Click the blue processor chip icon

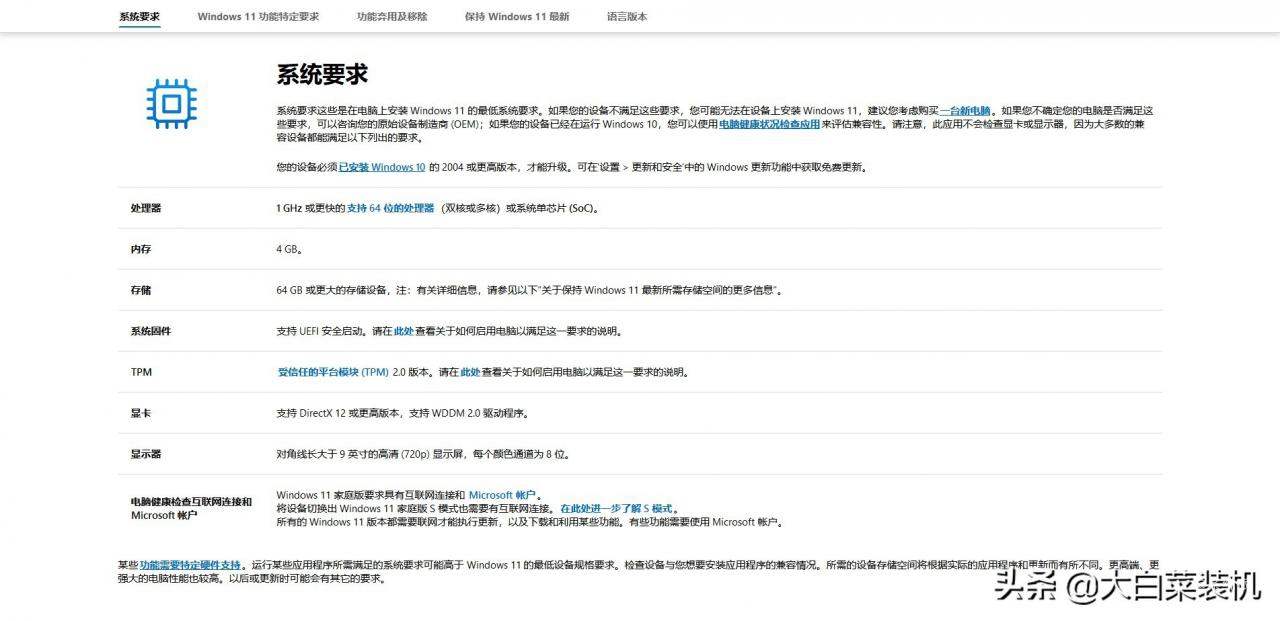pos(171,104)
